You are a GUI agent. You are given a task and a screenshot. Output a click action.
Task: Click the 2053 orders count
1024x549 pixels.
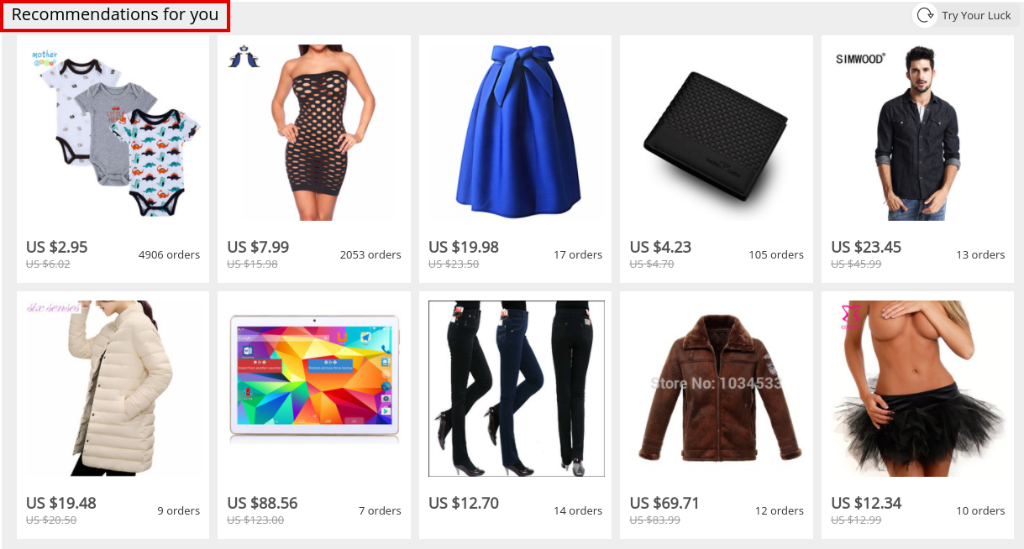370,255
